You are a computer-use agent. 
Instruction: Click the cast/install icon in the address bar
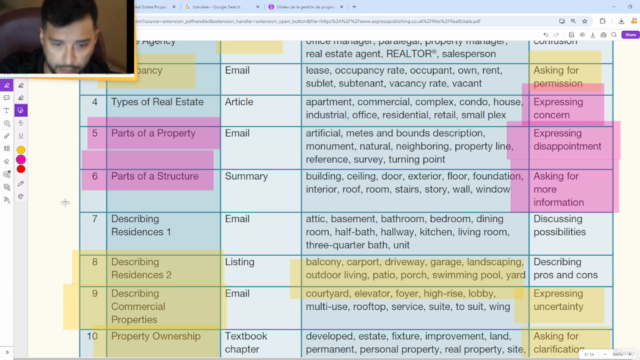point(562,21)
